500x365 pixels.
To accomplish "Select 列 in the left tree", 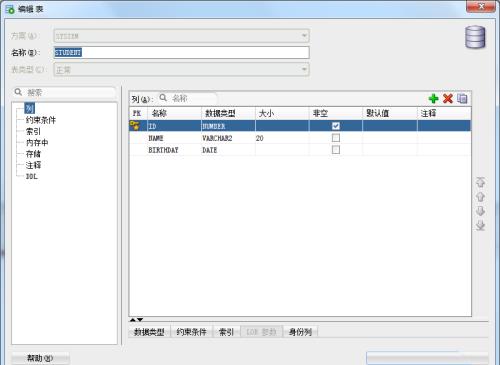I will (x=30, y=108).
